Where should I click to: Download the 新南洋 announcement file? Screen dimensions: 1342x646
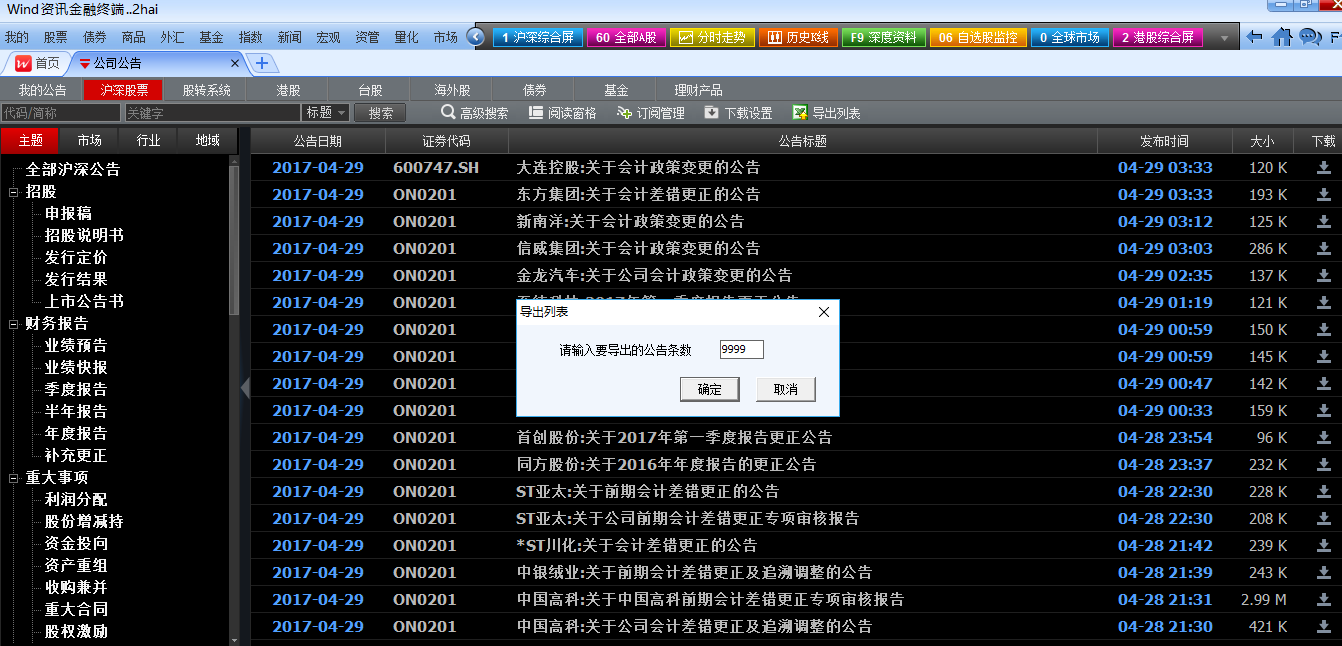click(1323, 222)
